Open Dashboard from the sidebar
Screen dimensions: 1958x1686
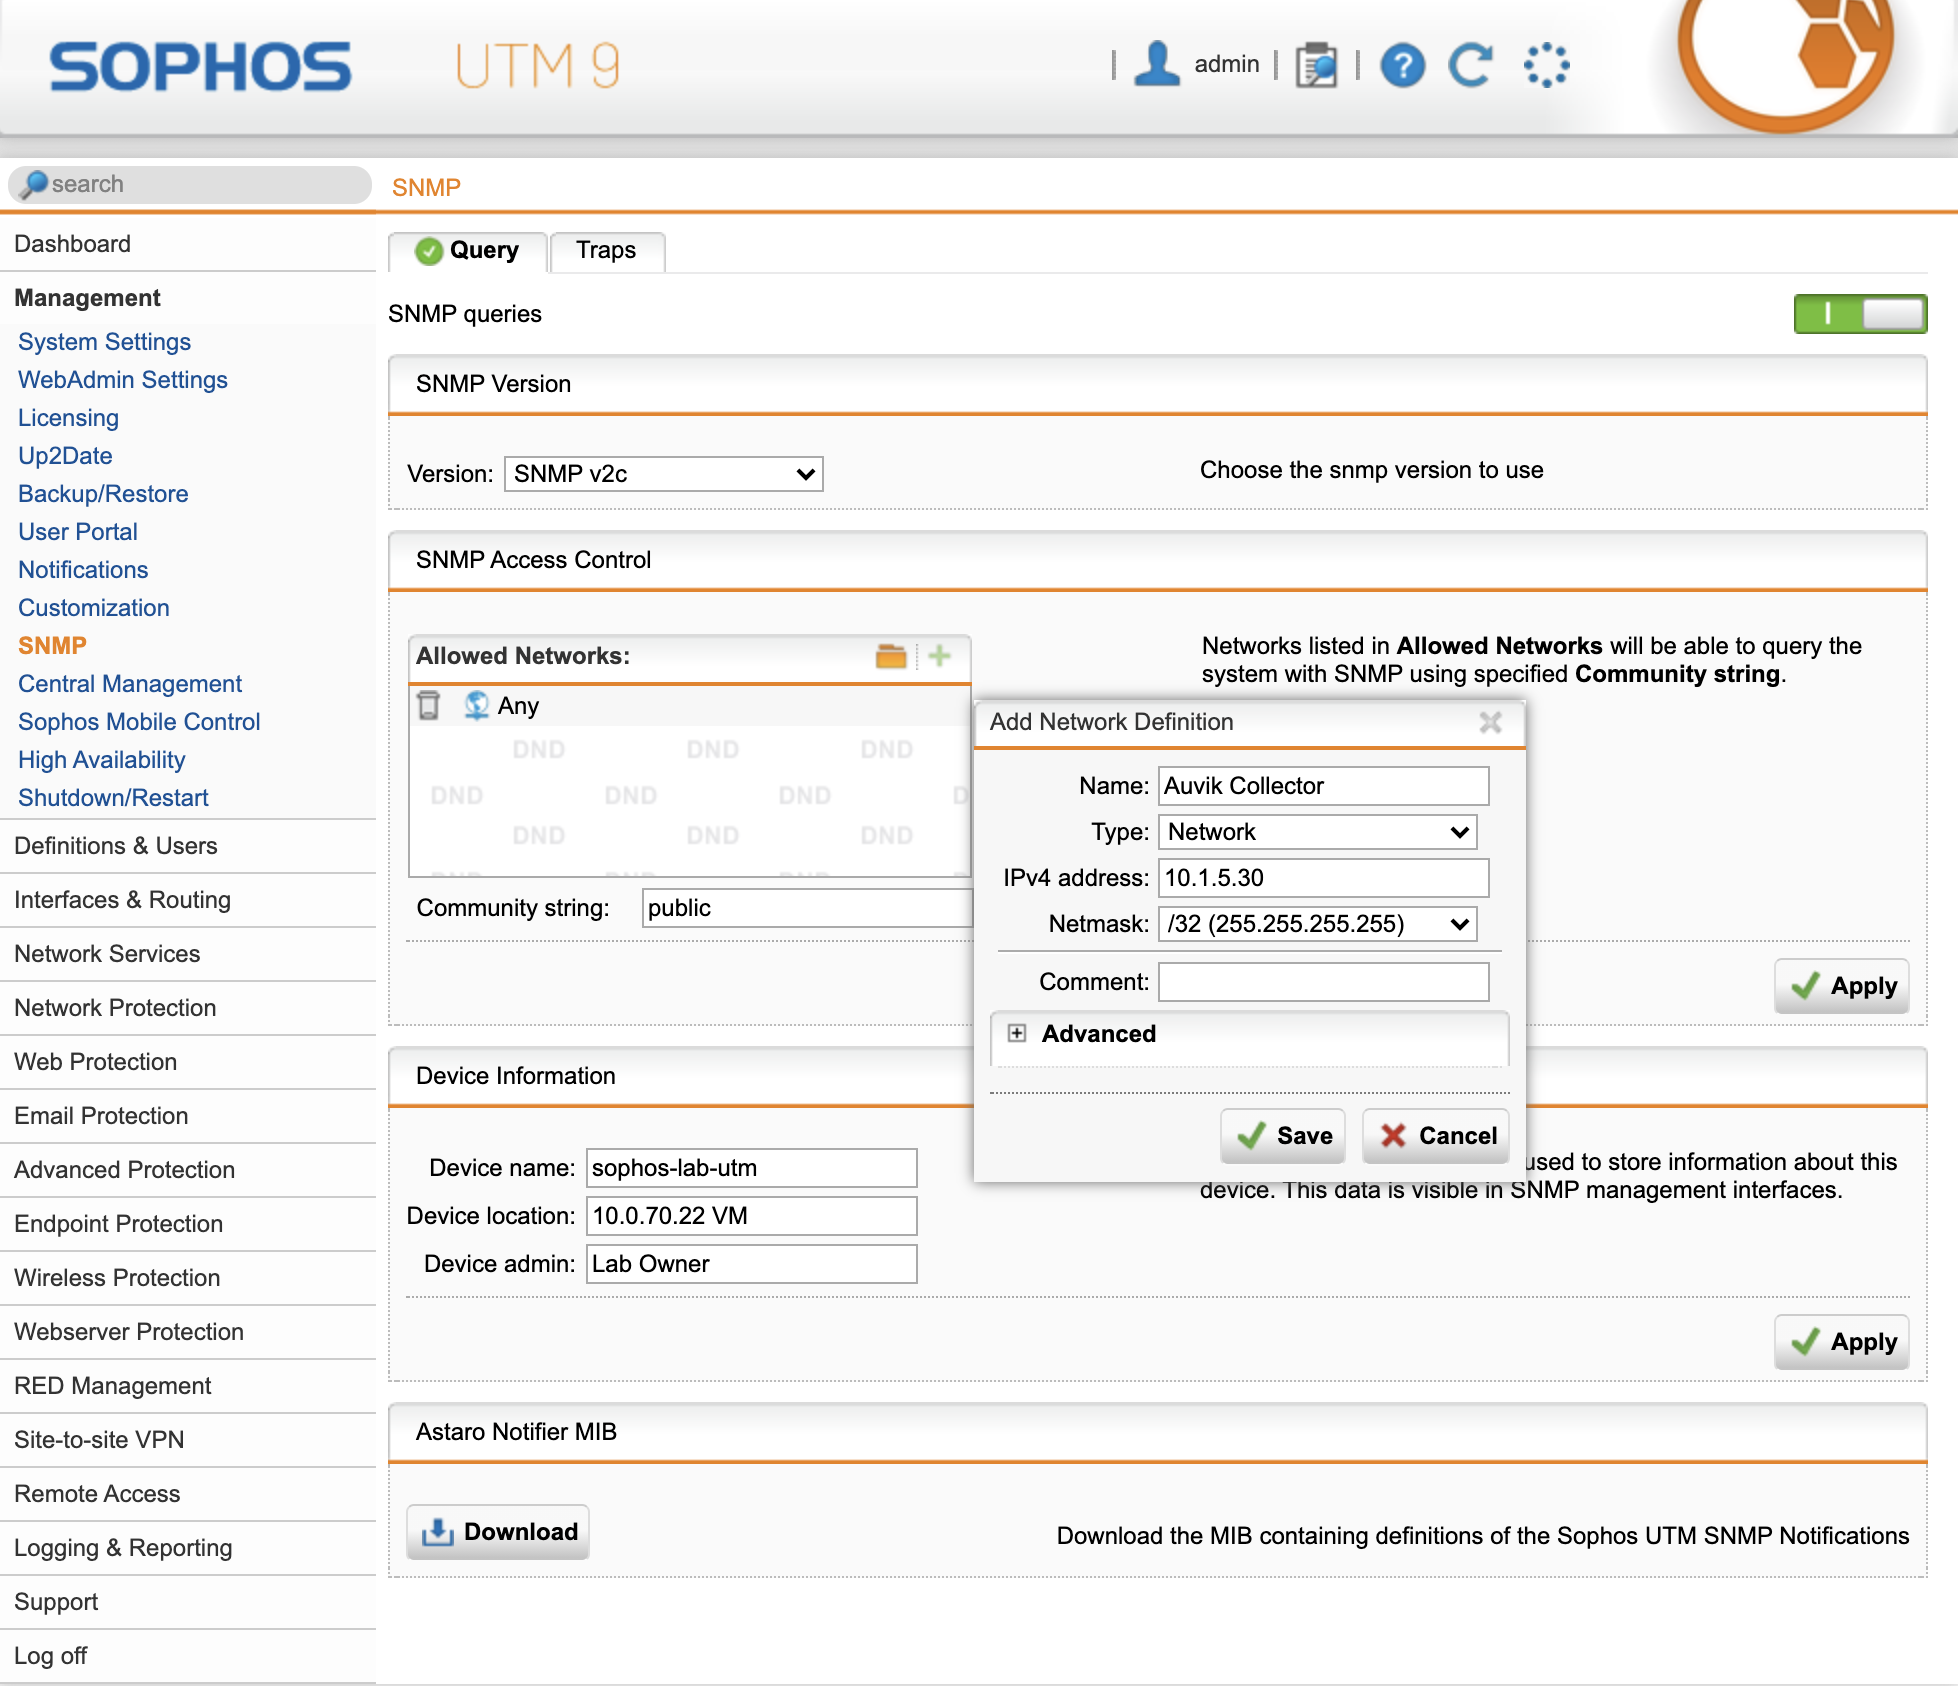point(188,244)
